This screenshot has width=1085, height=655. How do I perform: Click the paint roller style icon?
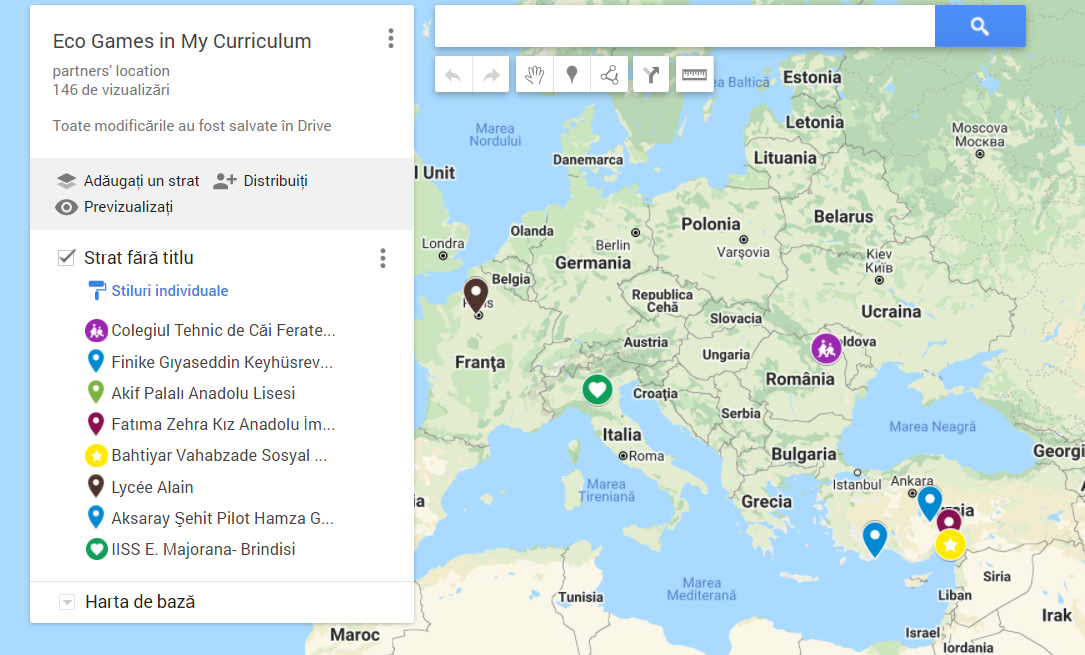[97, 290]
